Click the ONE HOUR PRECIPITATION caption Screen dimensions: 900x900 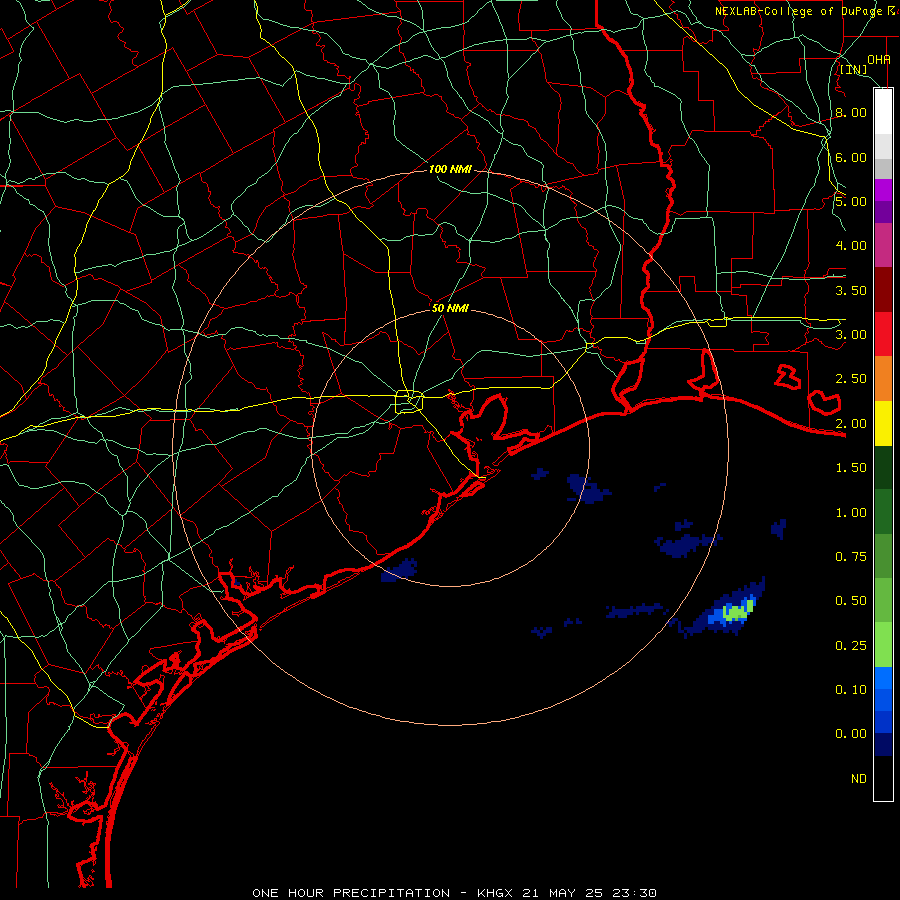point(351,893)
